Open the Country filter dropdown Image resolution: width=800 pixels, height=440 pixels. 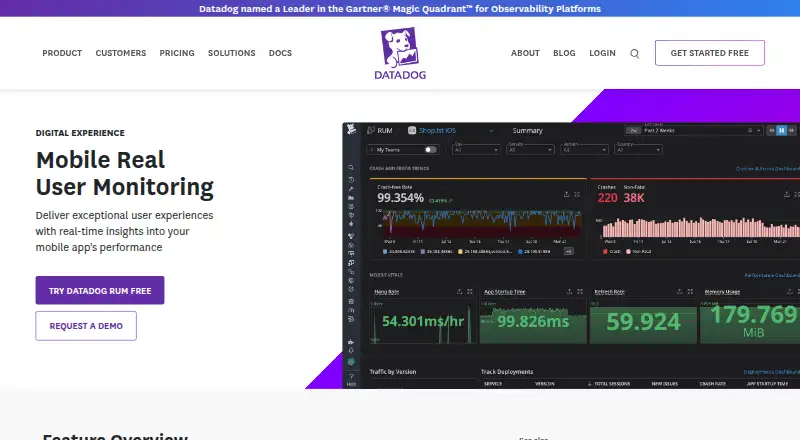(638, 150)
